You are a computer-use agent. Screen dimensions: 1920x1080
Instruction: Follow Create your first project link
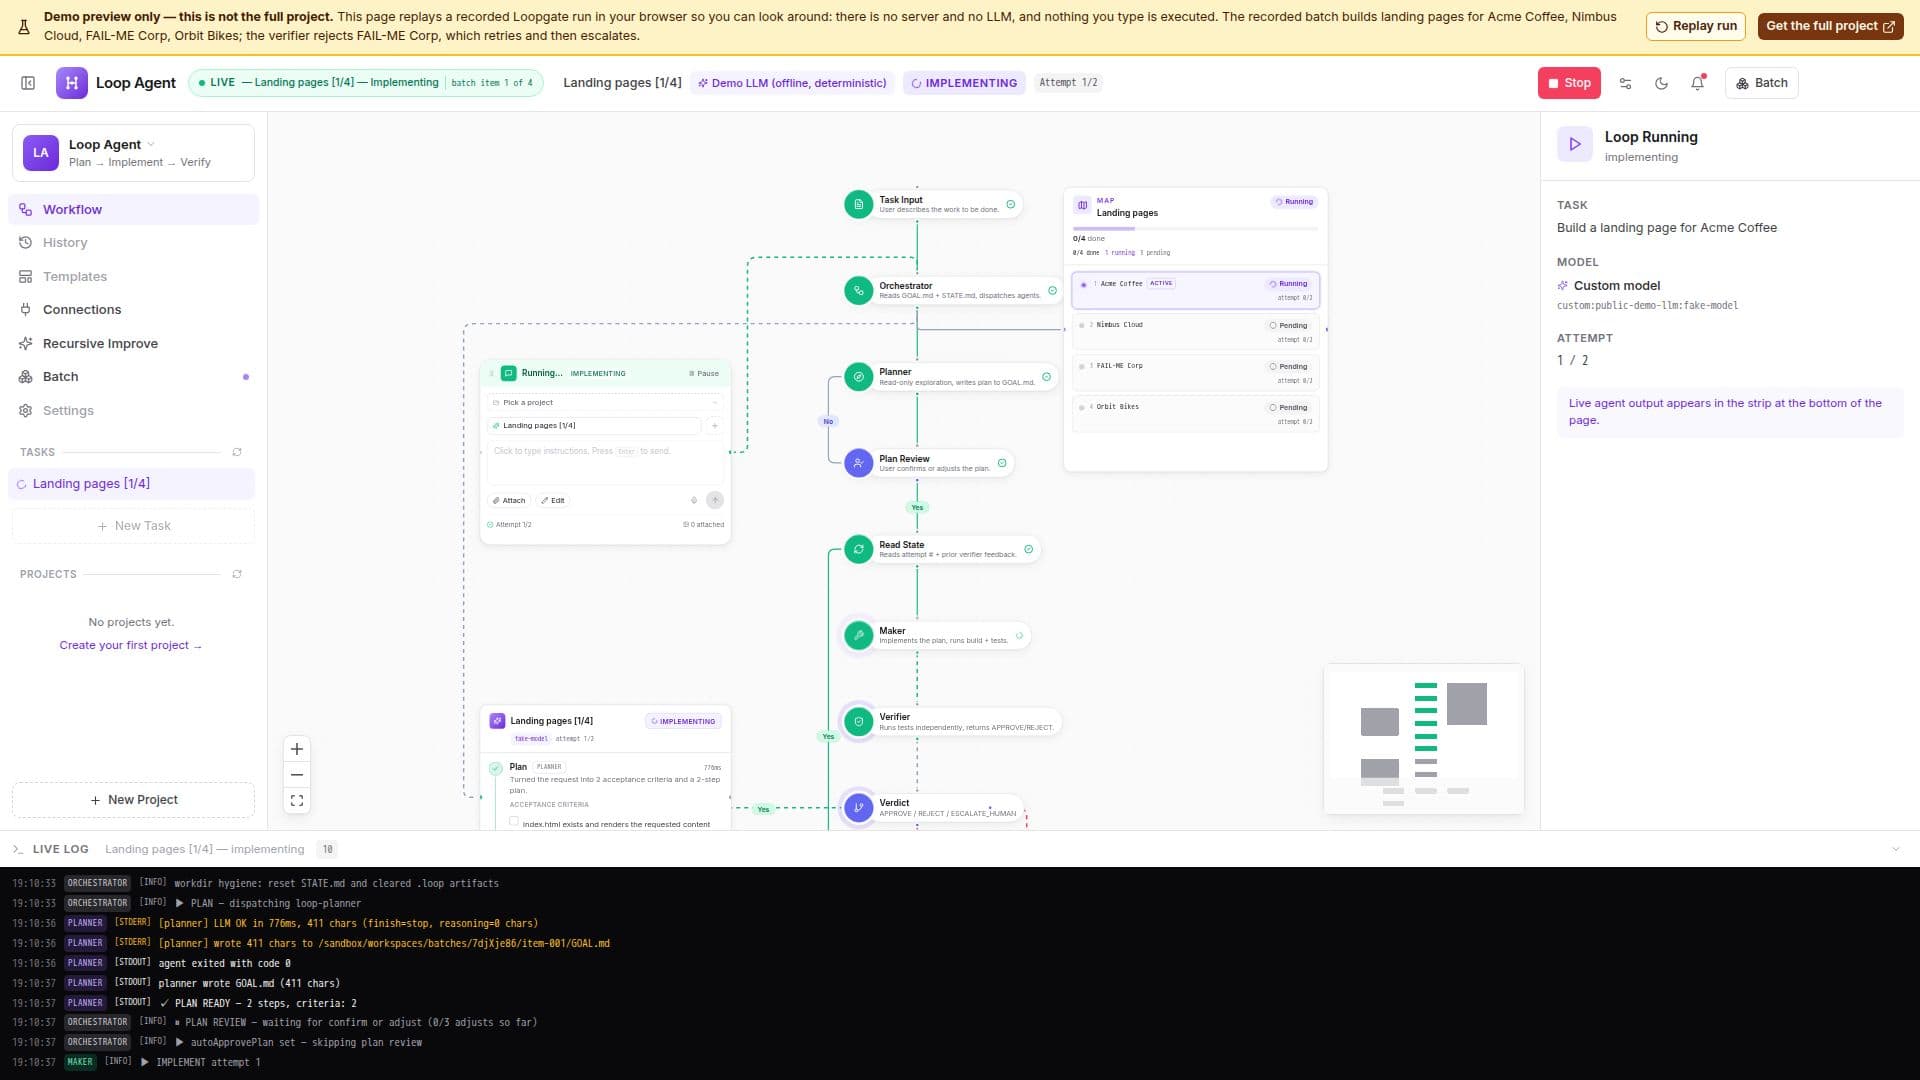130,646
